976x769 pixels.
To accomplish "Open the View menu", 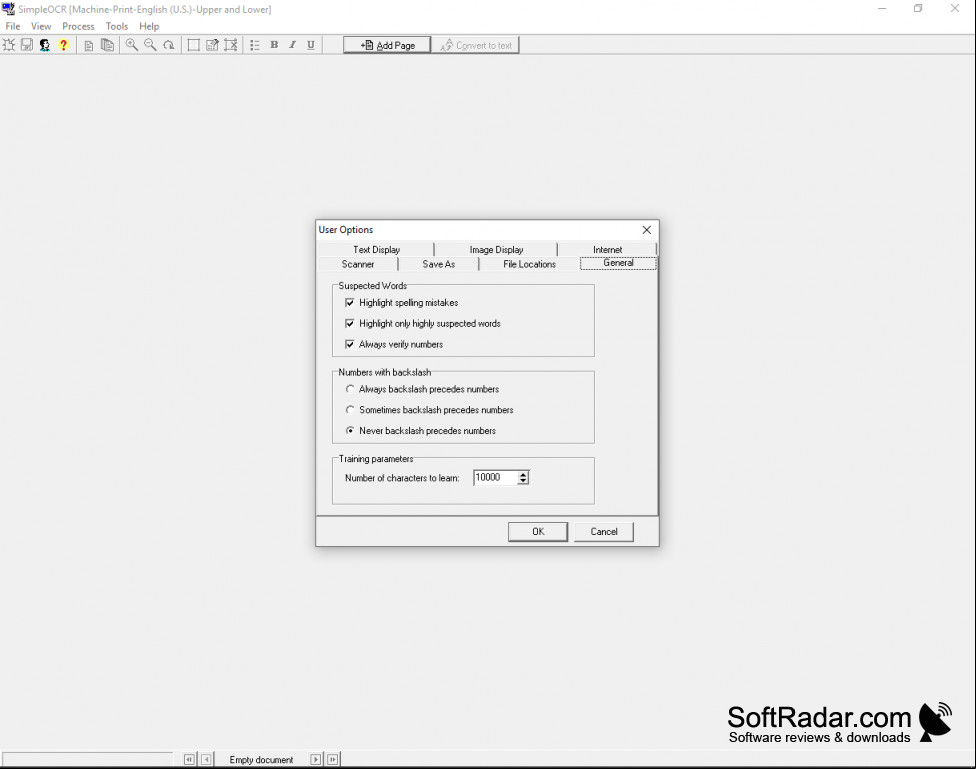I will point(41,26).
